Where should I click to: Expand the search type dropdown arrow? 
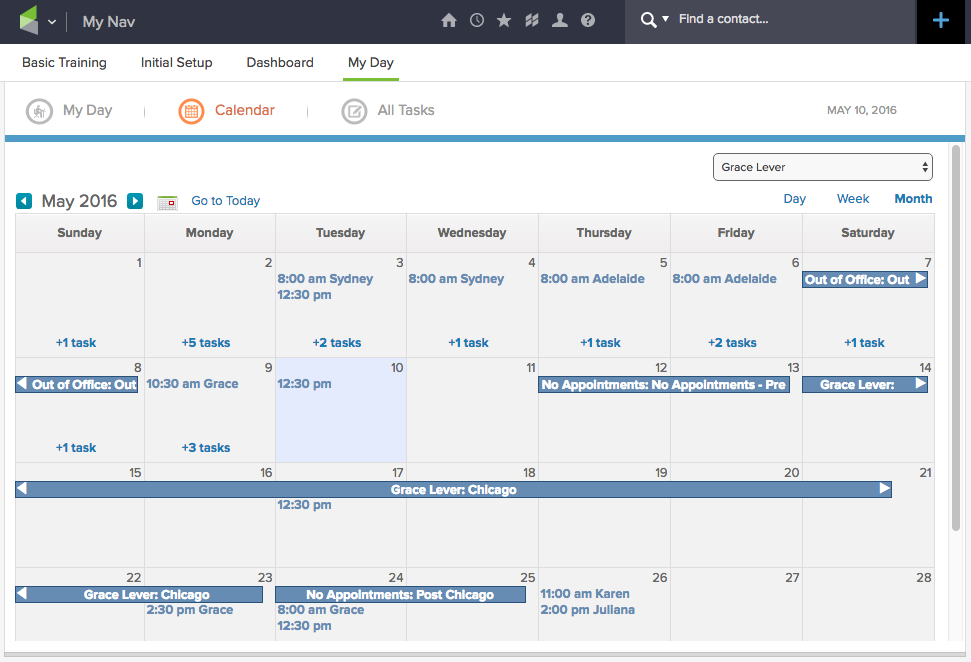pyautogui.click(x=665, y=20)
